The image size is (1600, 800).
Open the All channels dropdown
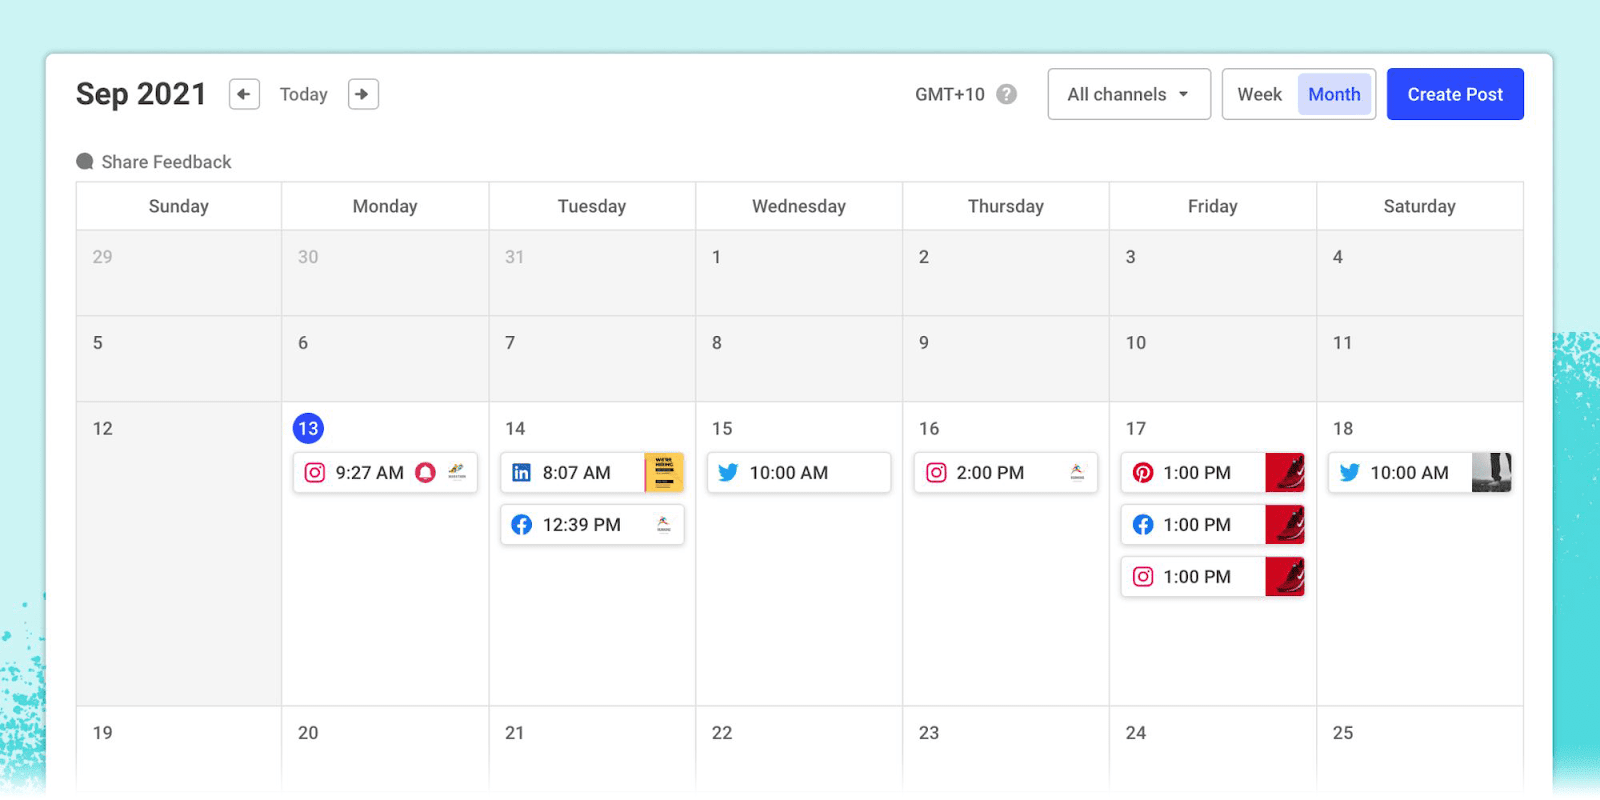pyautogui.click(x=1129, y=94)
